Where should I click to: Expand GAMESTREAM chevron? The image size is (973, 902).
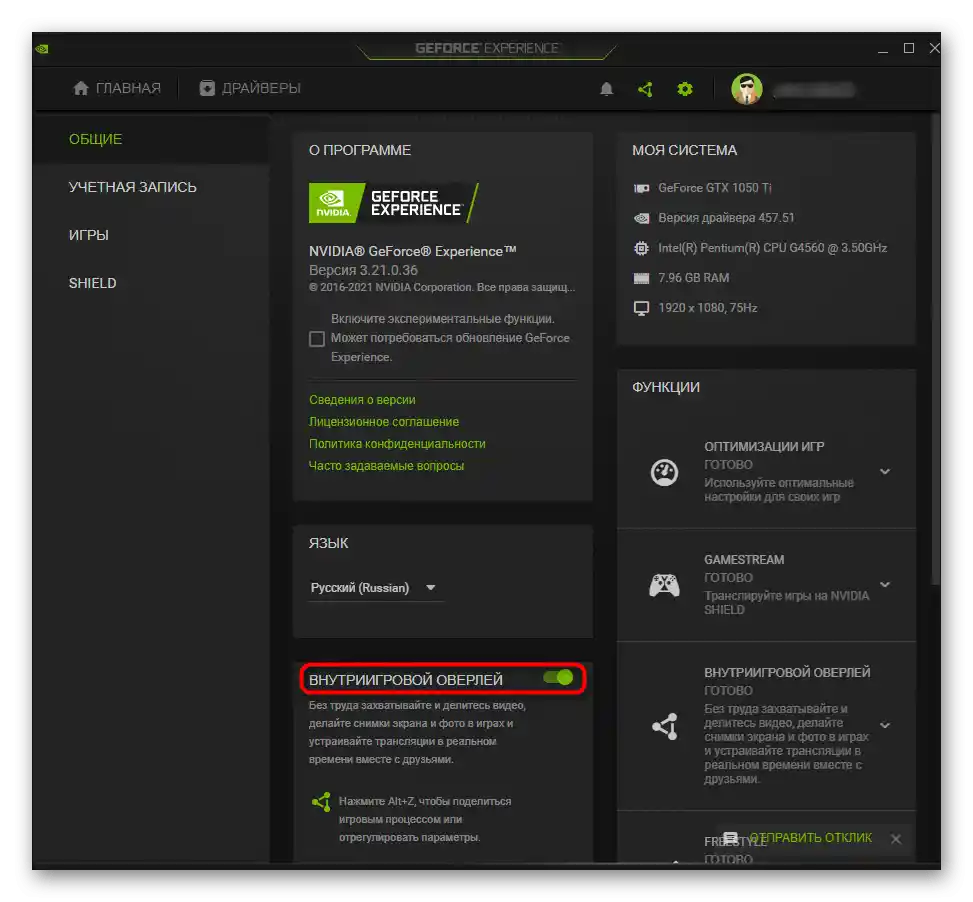pyautogui.click(x=885, y=584)
